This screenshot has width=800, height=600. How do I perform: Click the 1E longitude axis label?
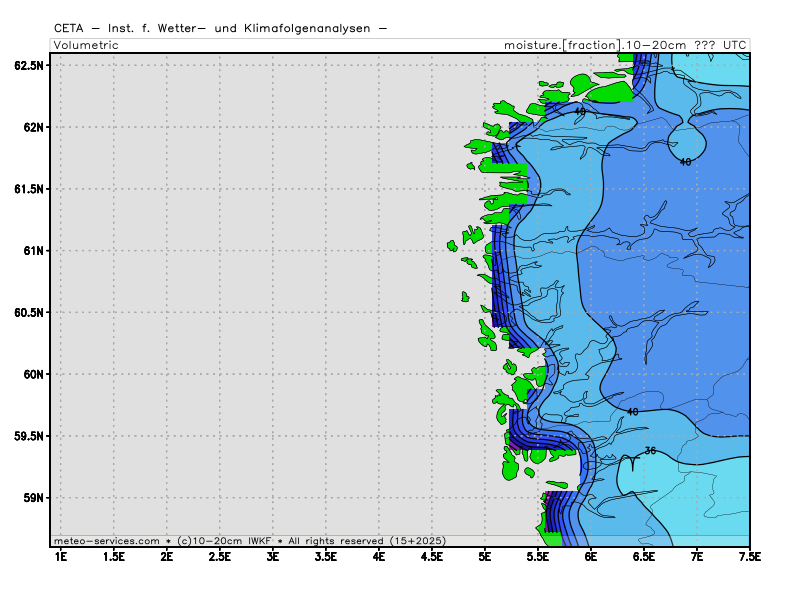[x=60, y=555]
